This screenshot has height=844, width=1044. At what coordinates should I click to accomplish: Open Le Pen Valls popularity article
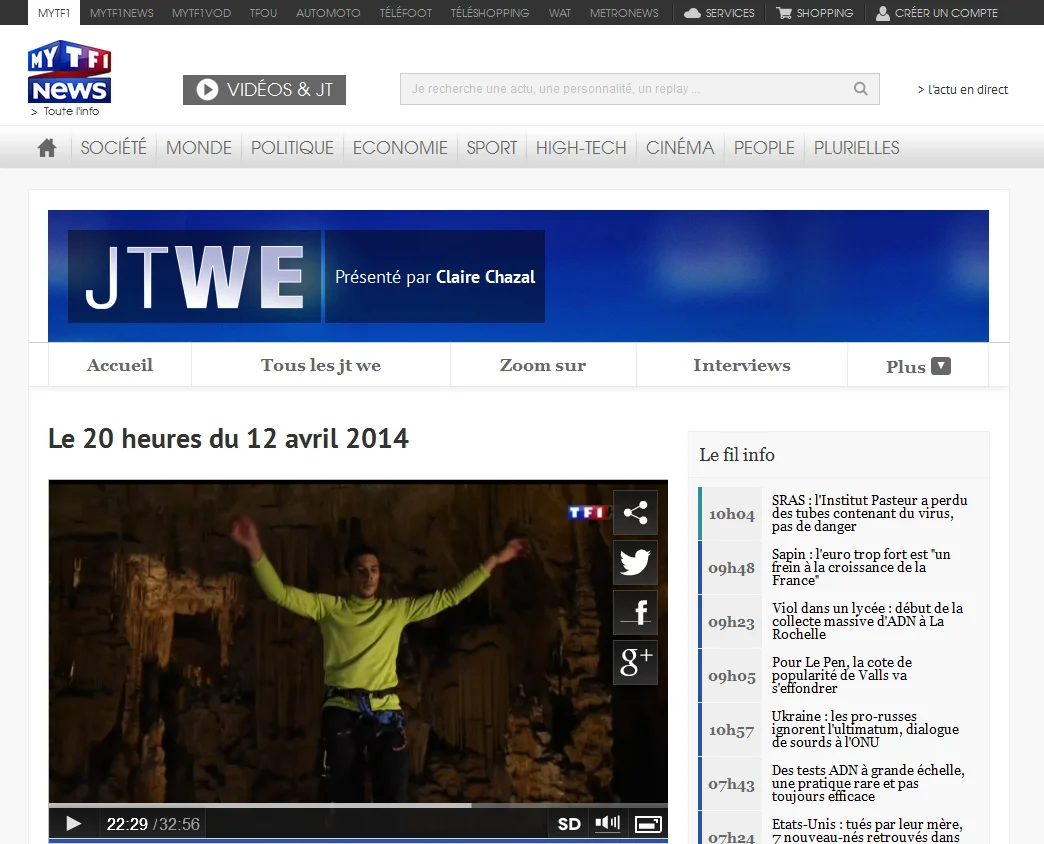[842, 675]
